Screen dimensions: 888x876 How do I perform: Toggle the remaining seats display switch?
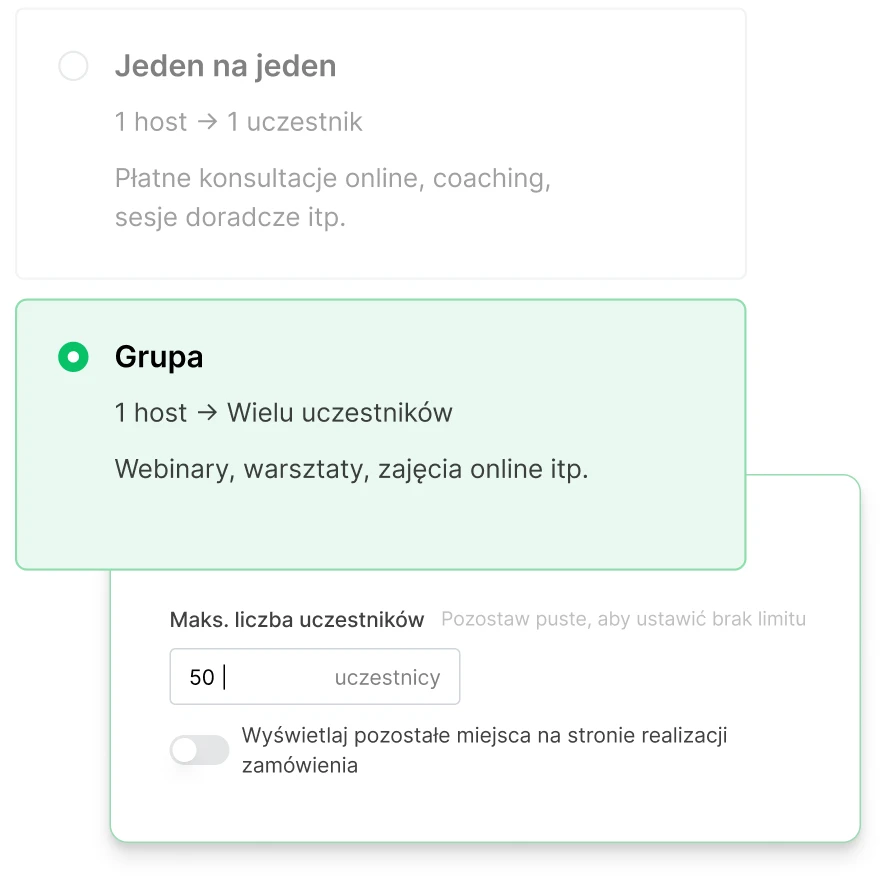pyautogui.click(x=200, y=750)
